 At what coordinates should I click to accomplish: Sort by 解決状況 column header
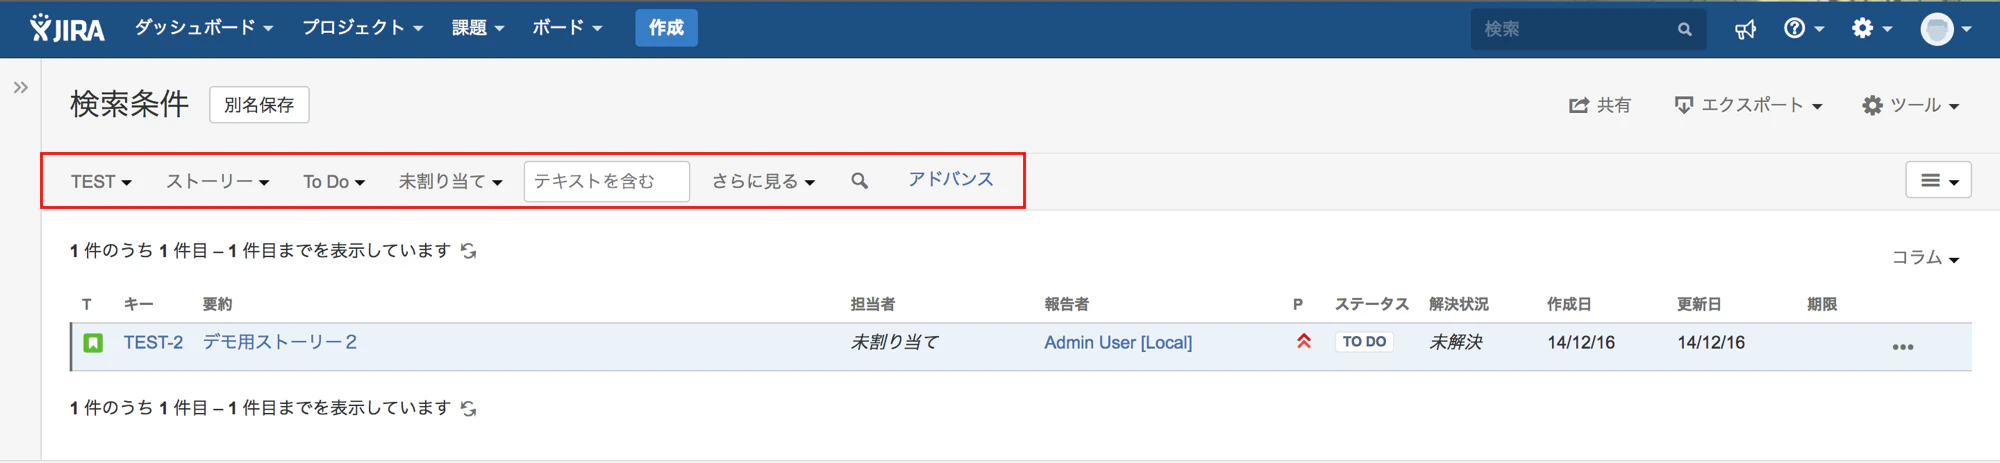[x=1458, y=304]
